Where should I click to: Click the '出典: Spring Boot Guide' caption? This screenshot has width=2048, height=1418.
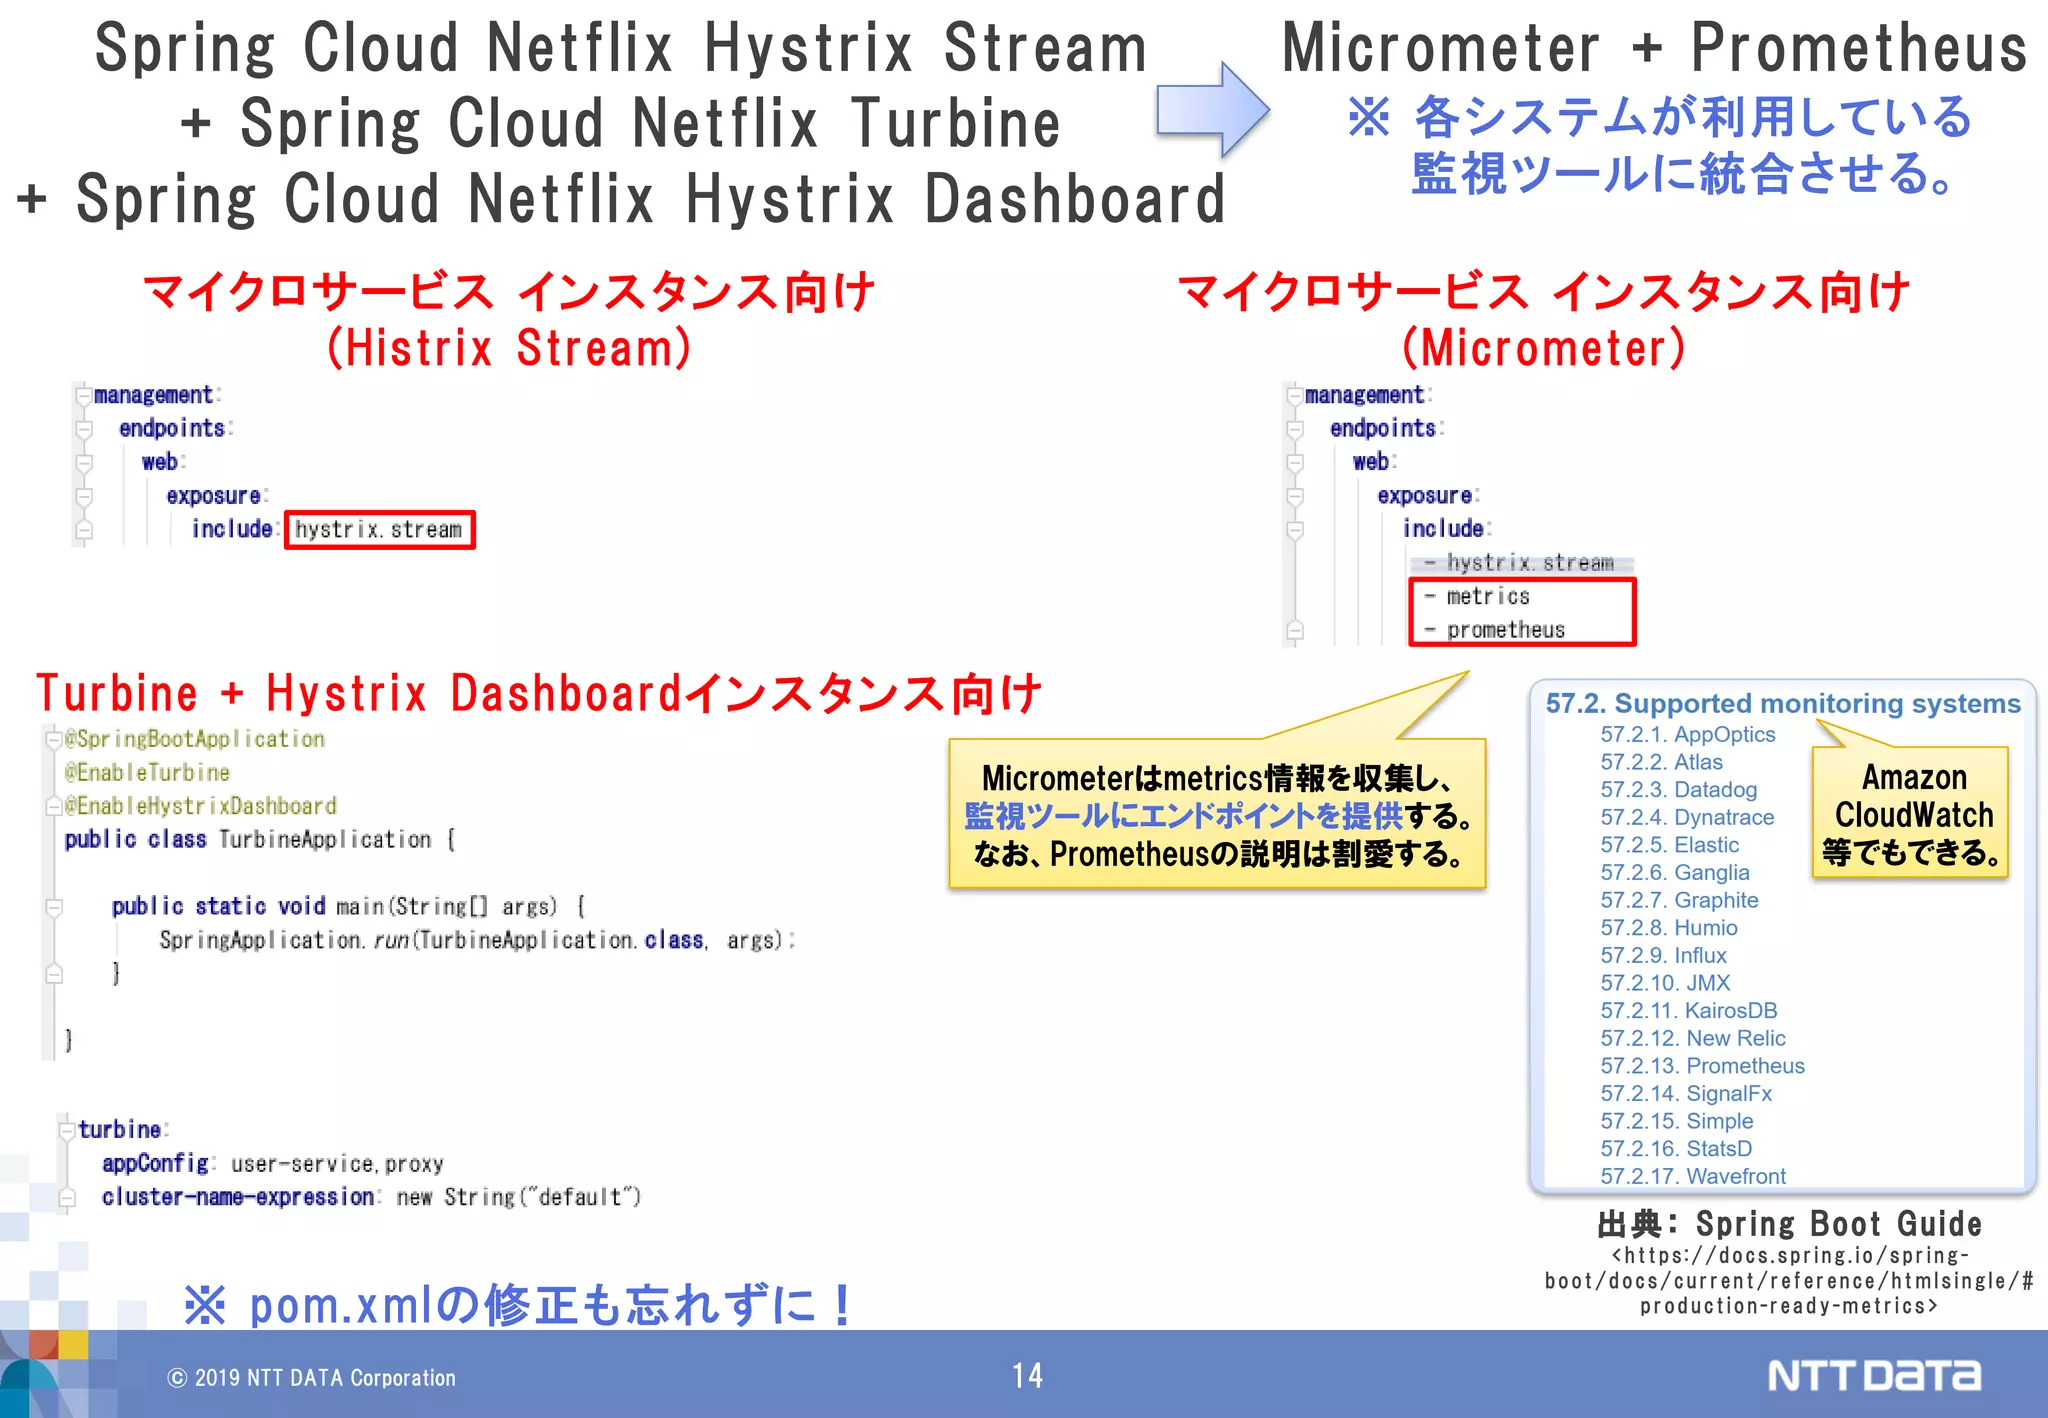coord(1789,1224)
